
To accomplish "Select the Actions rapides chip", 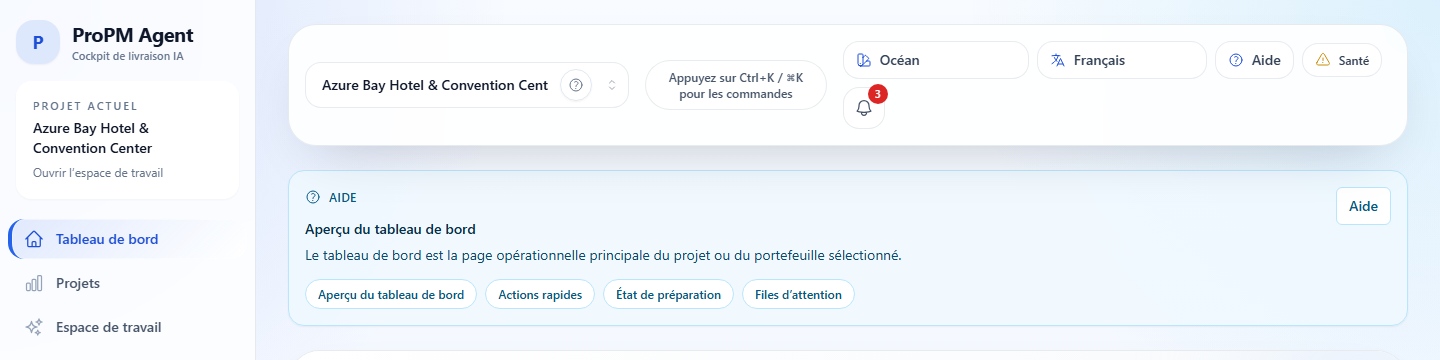I will pyautogui.click(x=540, y=295).
